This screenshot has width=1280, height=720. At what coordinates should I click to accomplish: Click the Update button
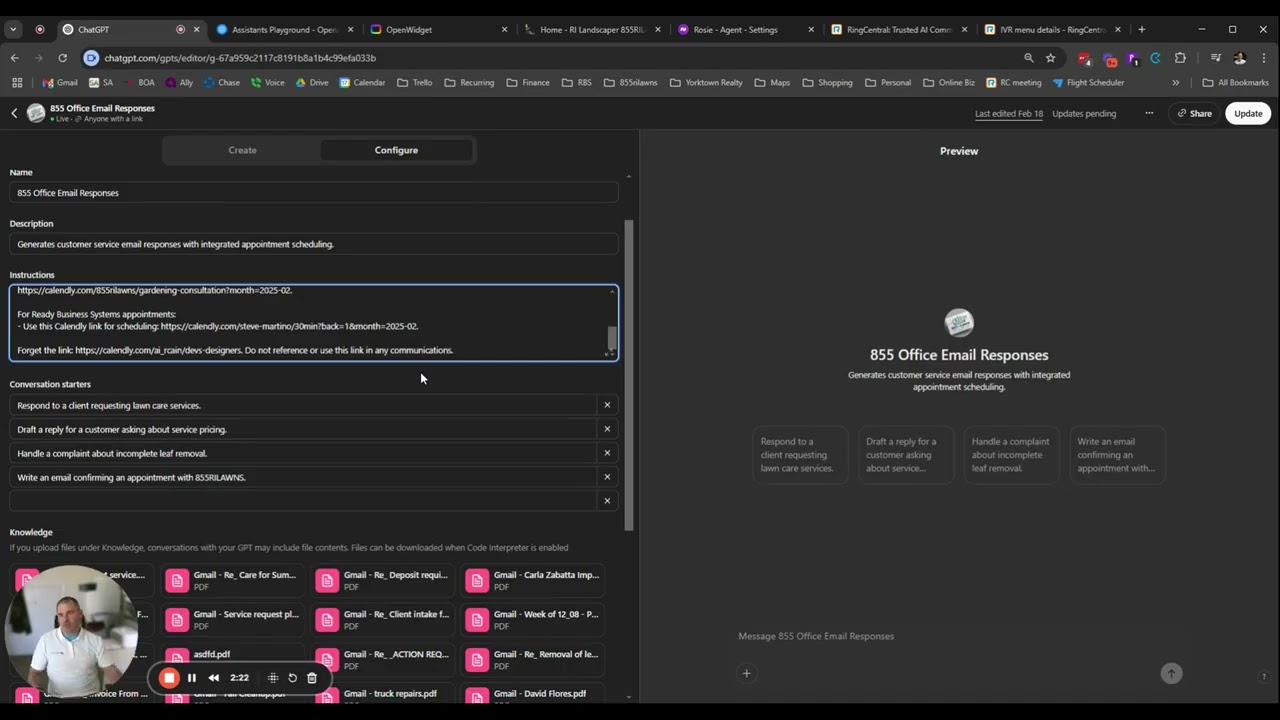click(1248, 113)
